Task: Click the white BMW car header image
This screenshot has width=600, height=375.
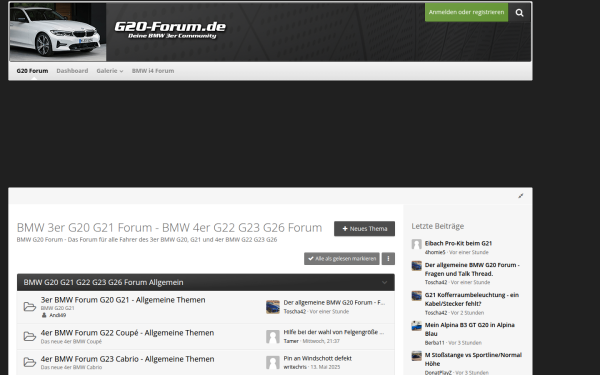Action: [58, 32]
